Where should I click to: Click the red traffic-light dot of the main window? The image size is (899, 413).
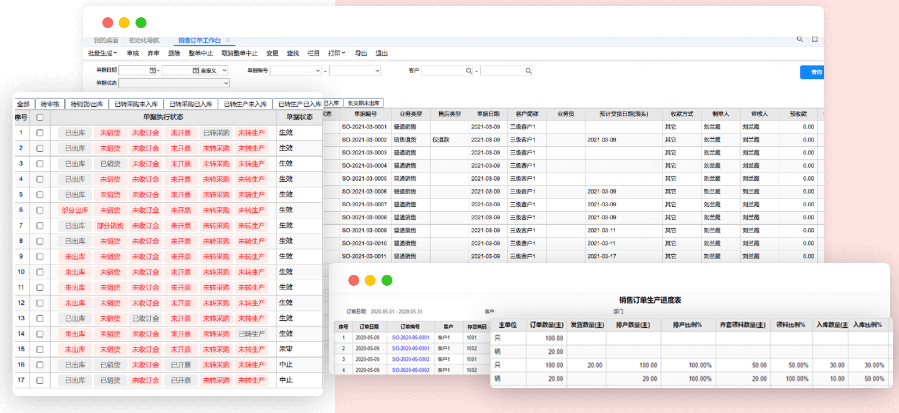tap(108, 22)
